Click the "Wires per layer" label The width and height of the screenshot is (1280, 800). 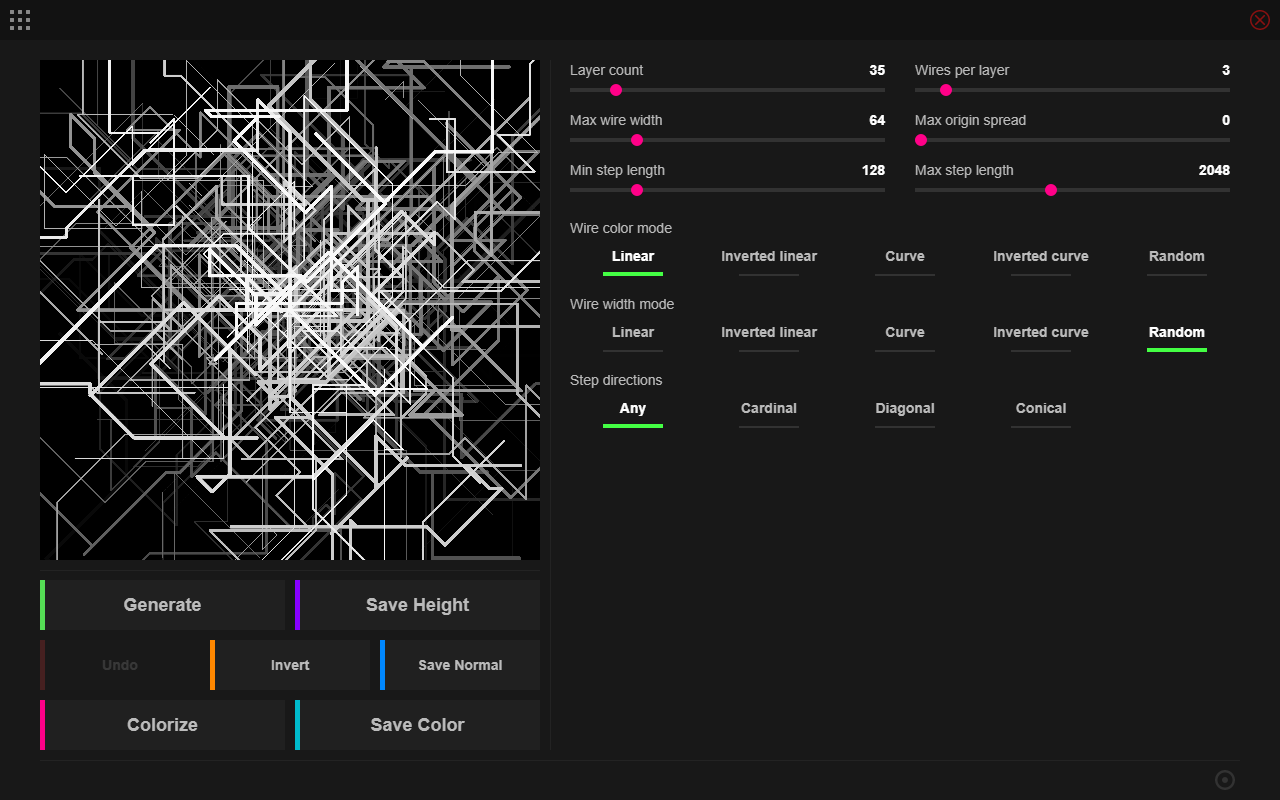pyautogui.click(x=962, y=70)
